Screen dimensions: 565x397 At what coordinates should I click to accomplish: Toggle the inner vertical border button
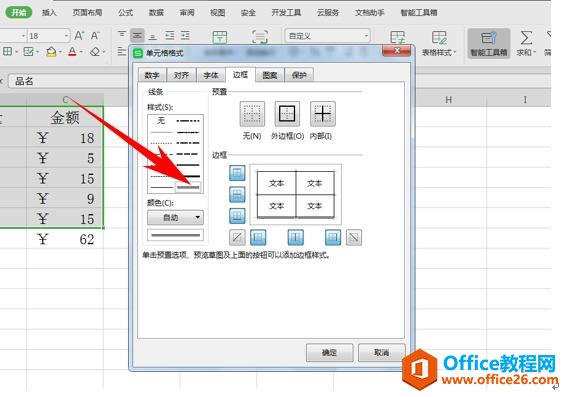tap(295, 237)
